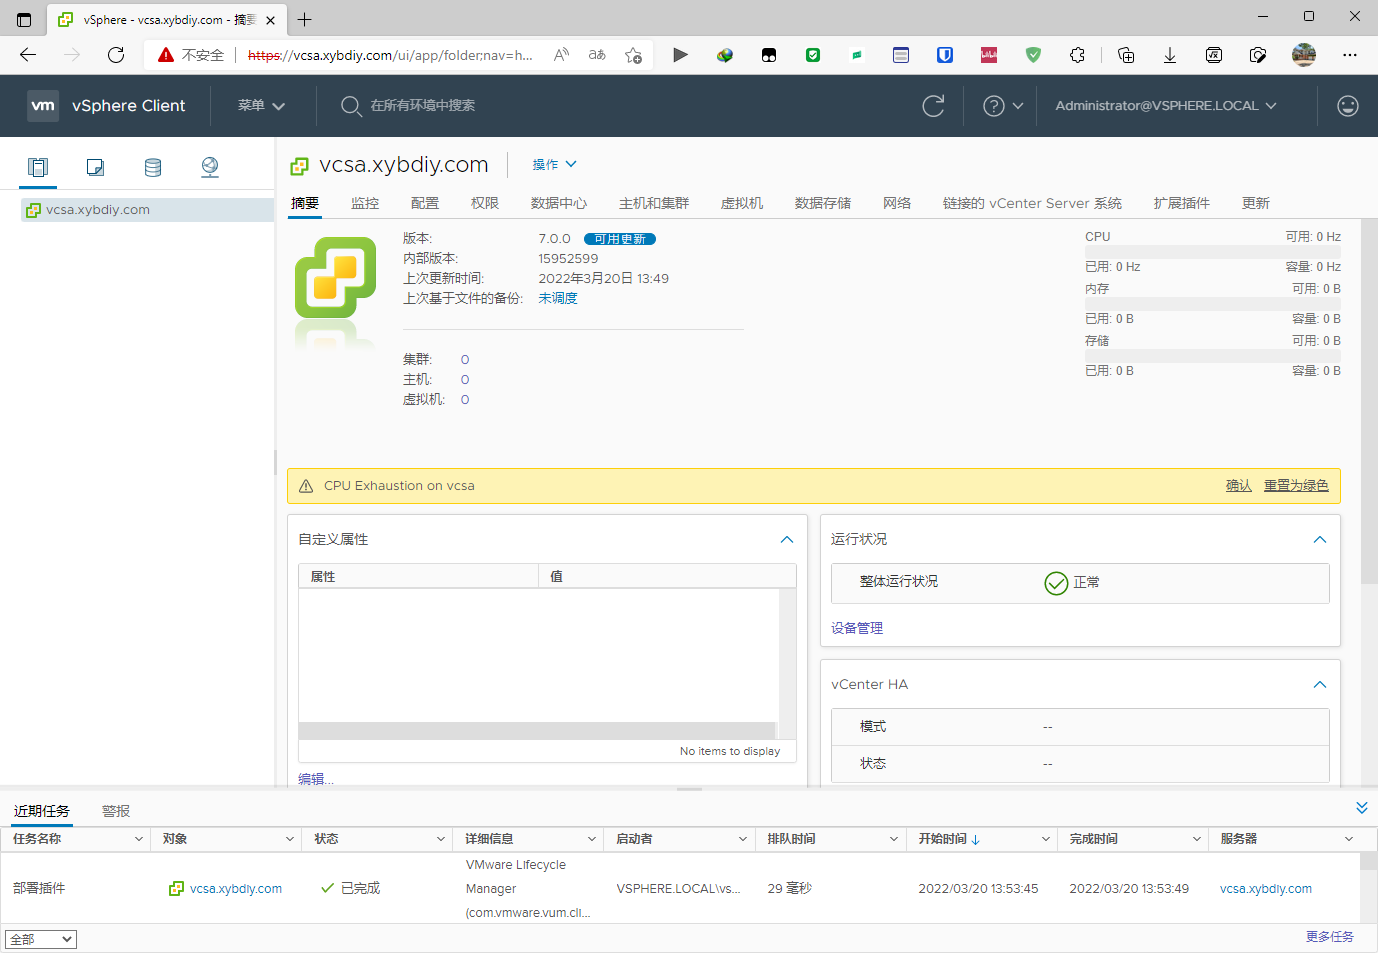Viewport: 1378px width, 953px height.
Task: Collapse the vCenter HA panel
Action: coord(1320,684)
